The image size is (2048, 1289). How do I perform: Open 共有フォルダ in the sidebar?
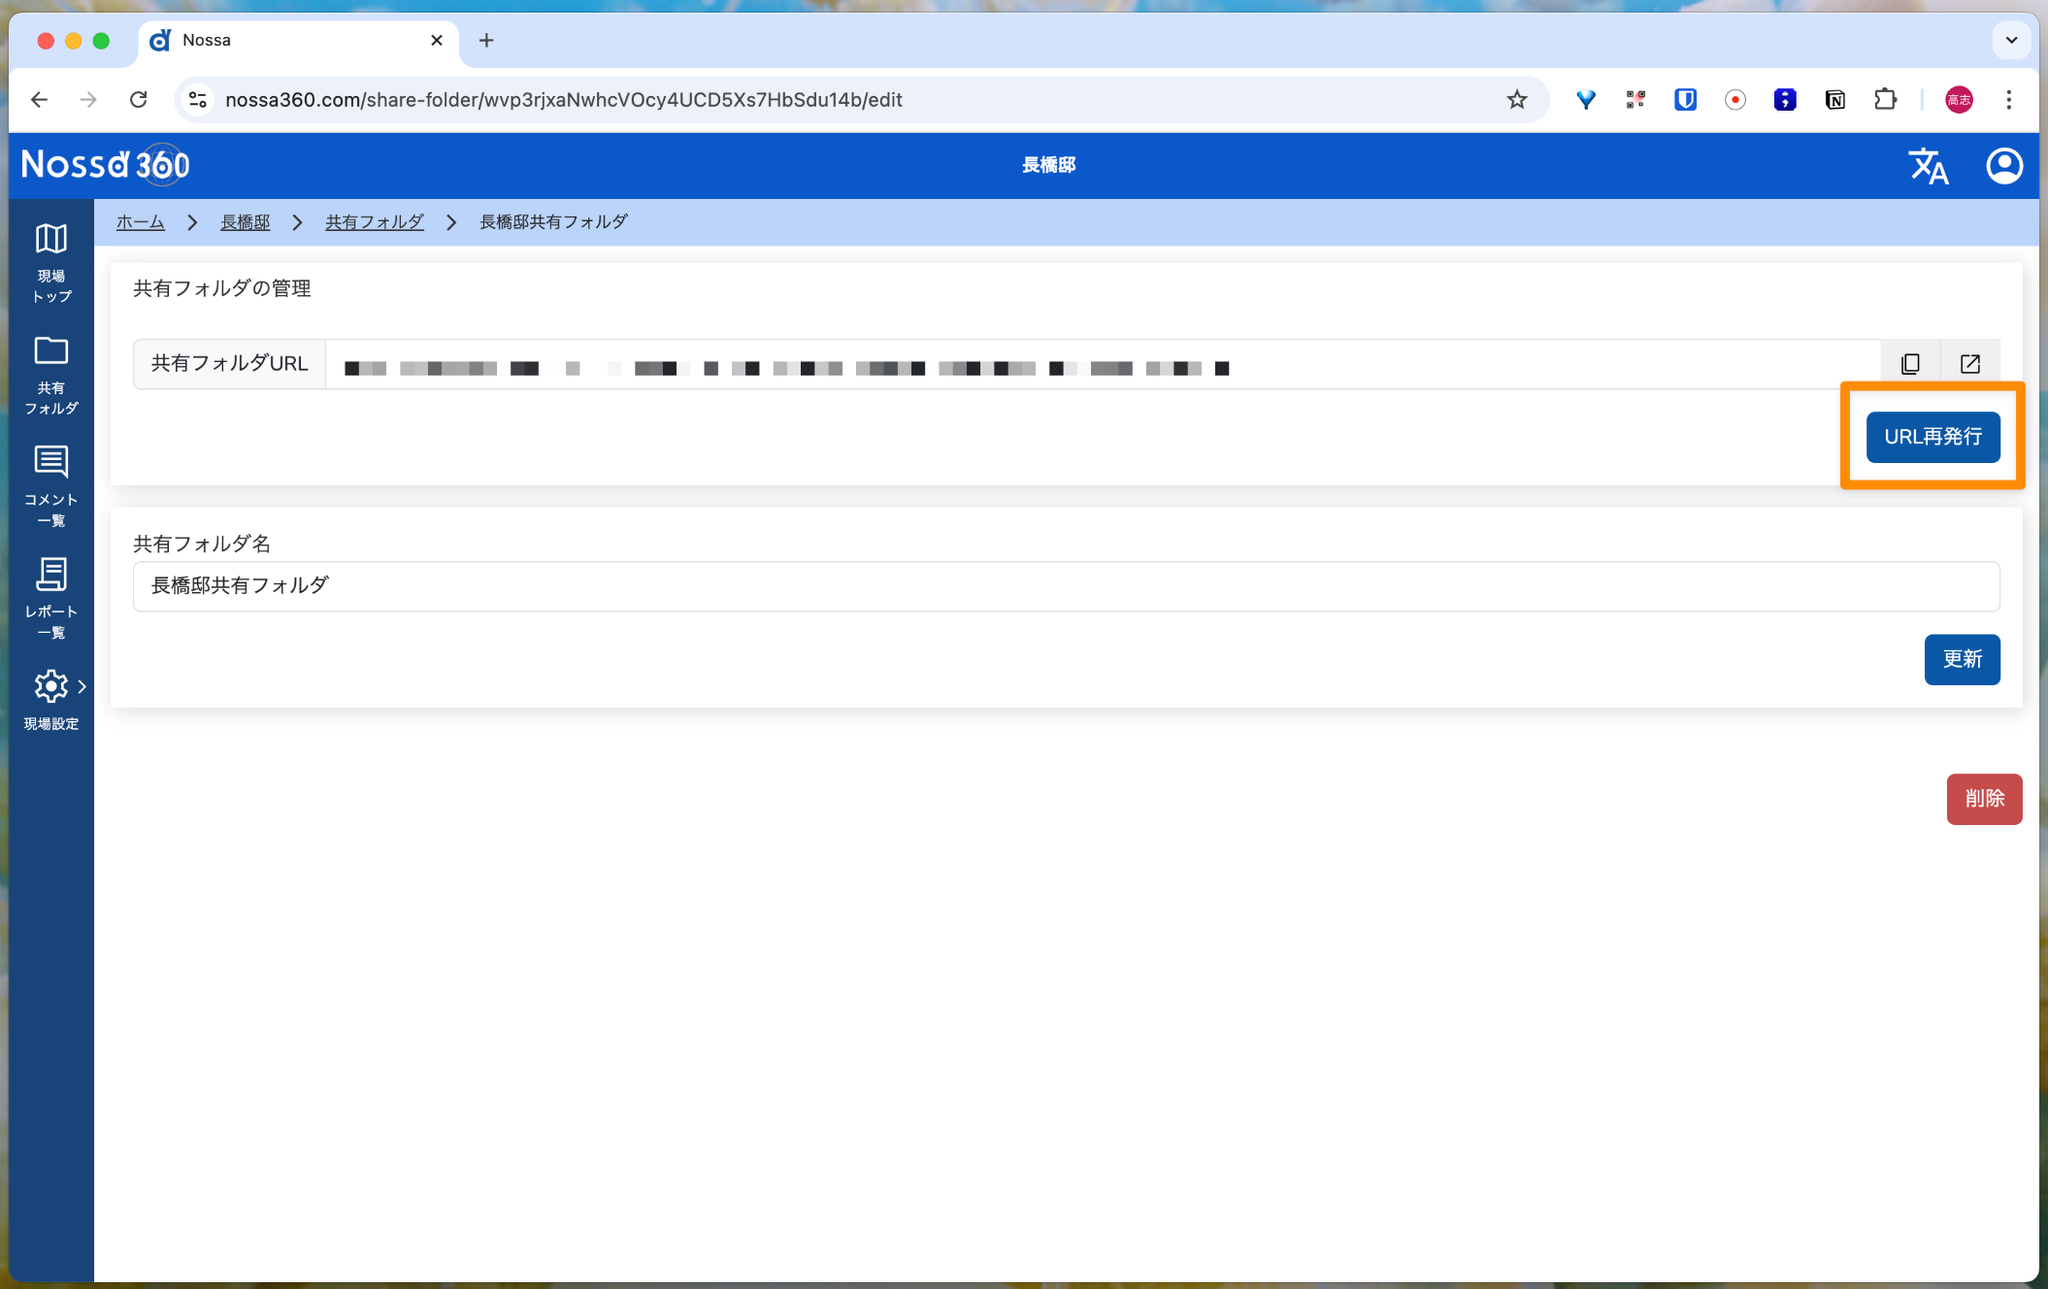[x=51, y=352]
